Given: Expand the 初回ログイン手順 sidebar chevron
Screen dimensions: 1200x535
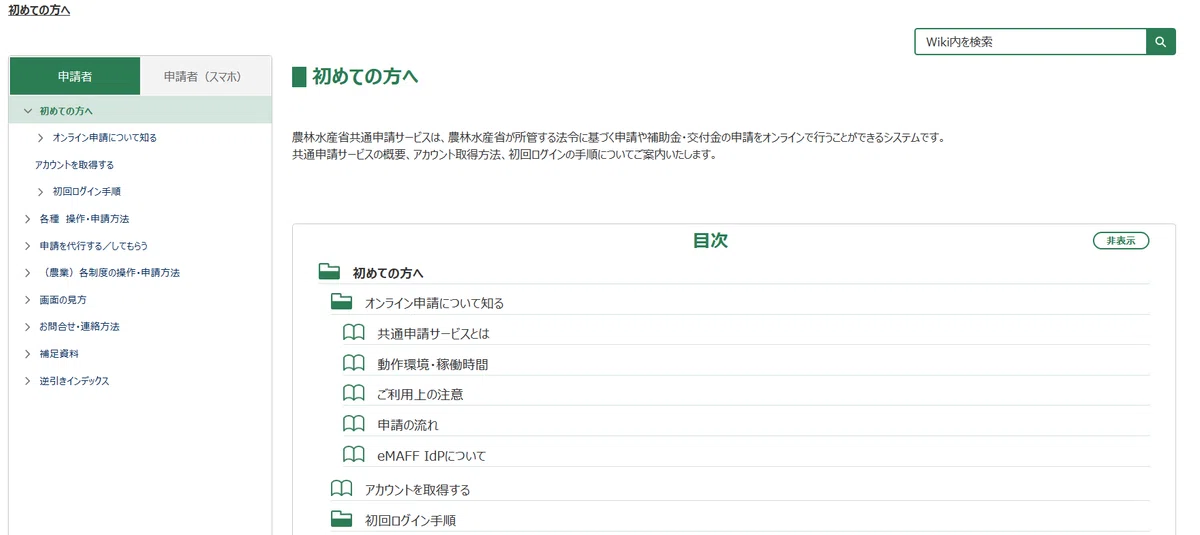Looking at the screenshot, I should [x=40, y=191].
